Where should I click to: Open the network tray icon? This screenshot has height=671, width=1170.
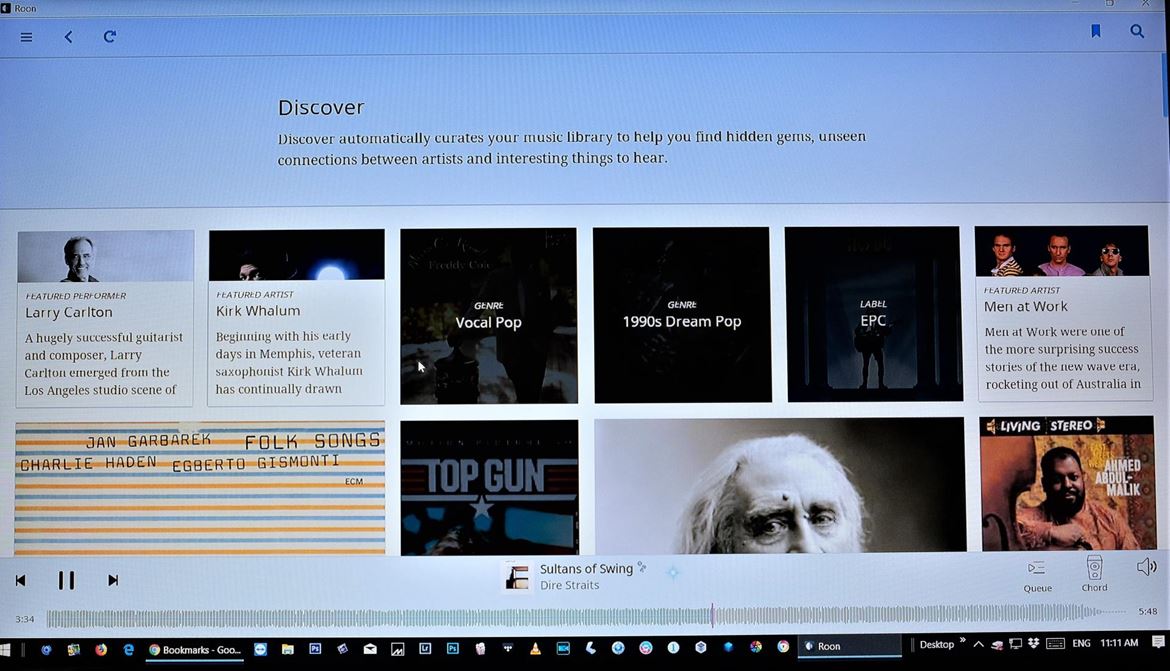1015,643
